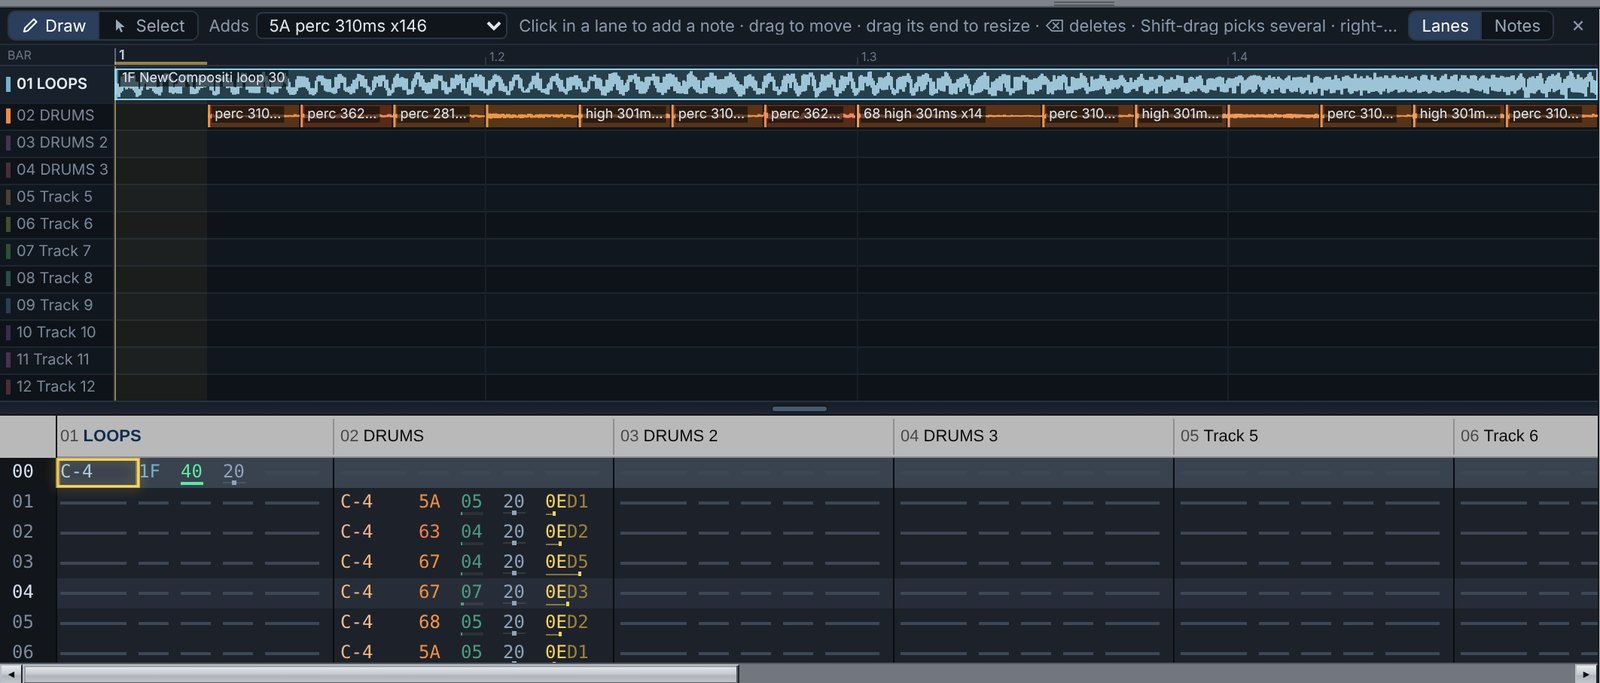The image size is (1600, 683).
Task: Click the 1F NewCompositi loop 30 clip
Action: (856, 84)
